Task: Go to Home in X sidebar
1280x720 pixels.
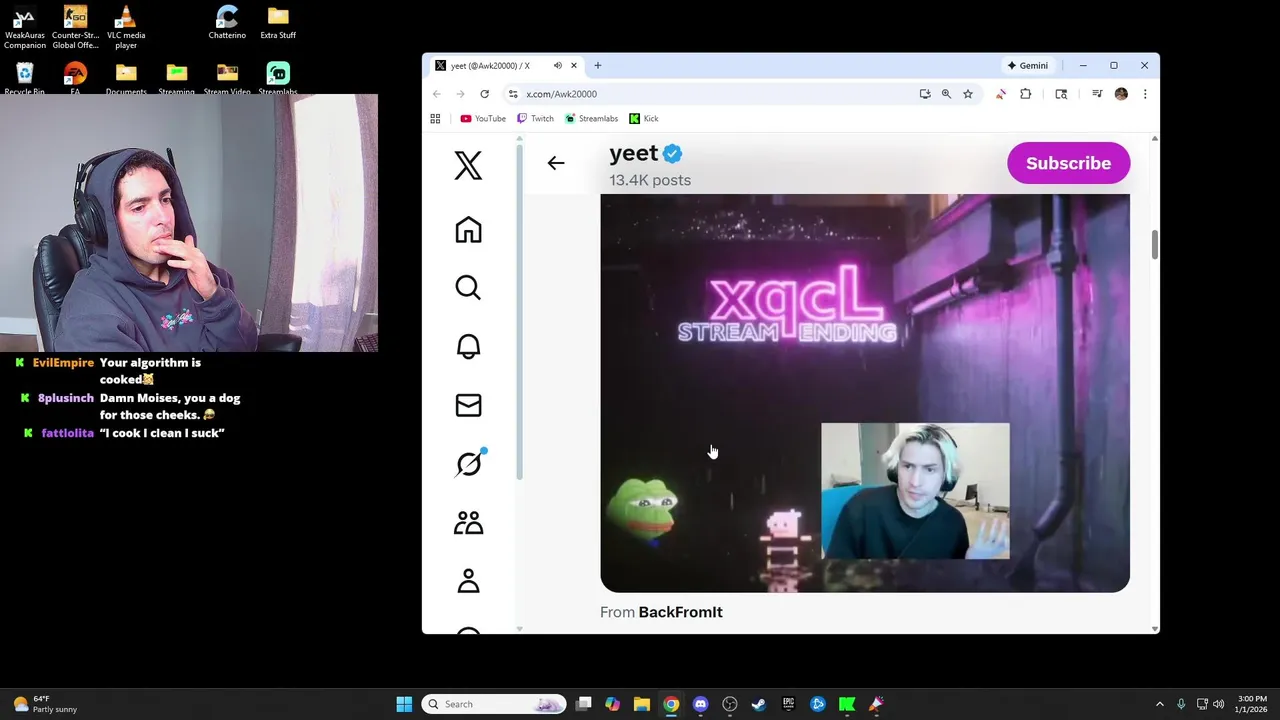Action: (x=468, y=230)
